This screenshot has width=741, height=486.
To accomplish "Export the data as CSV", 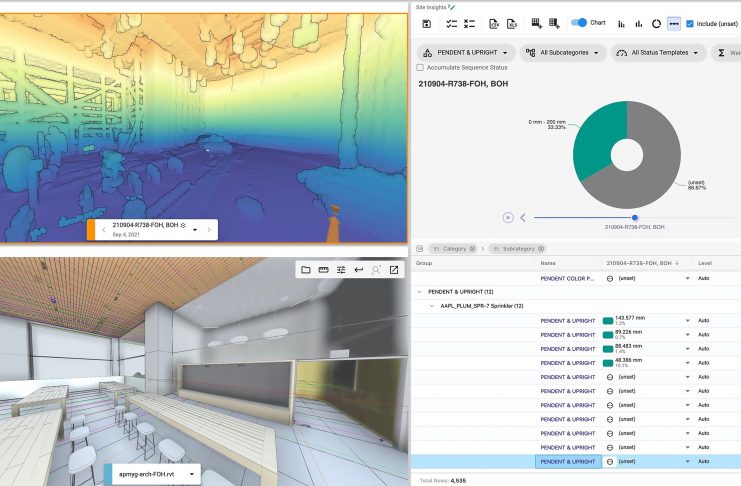I will point(493,23).
